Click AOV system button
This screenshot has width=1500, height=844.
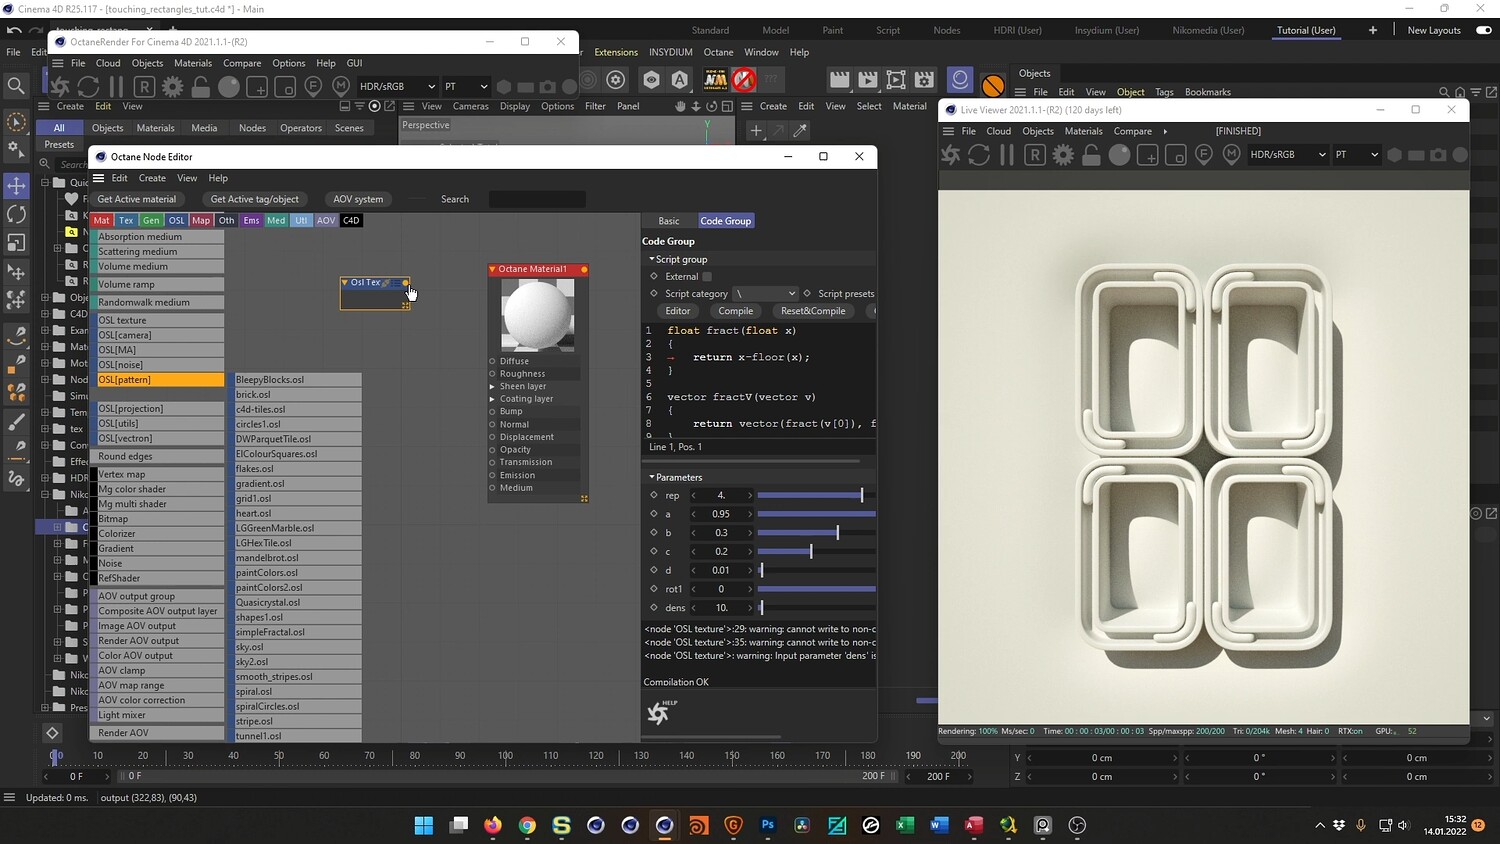pos(358,199)
